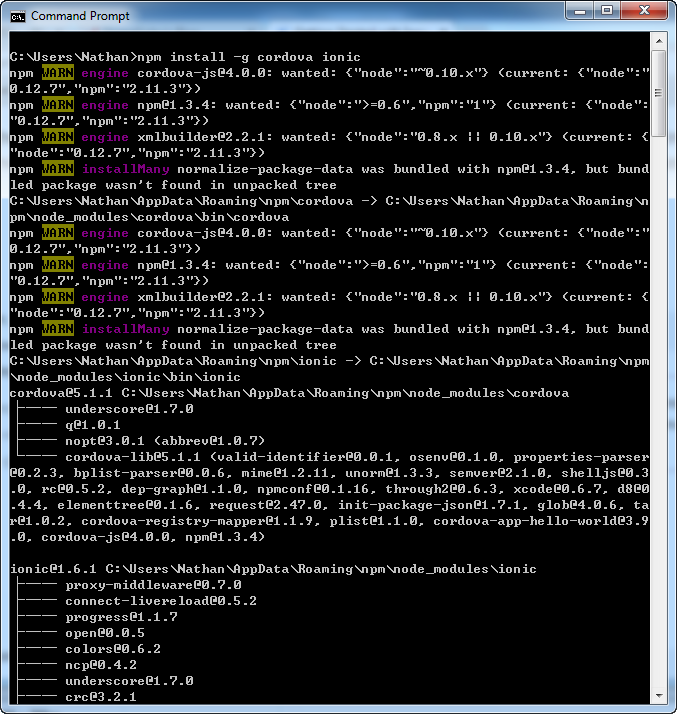Open the Command Prompt system menu icon
Screen dimensions: 677x714
point(18,17)
